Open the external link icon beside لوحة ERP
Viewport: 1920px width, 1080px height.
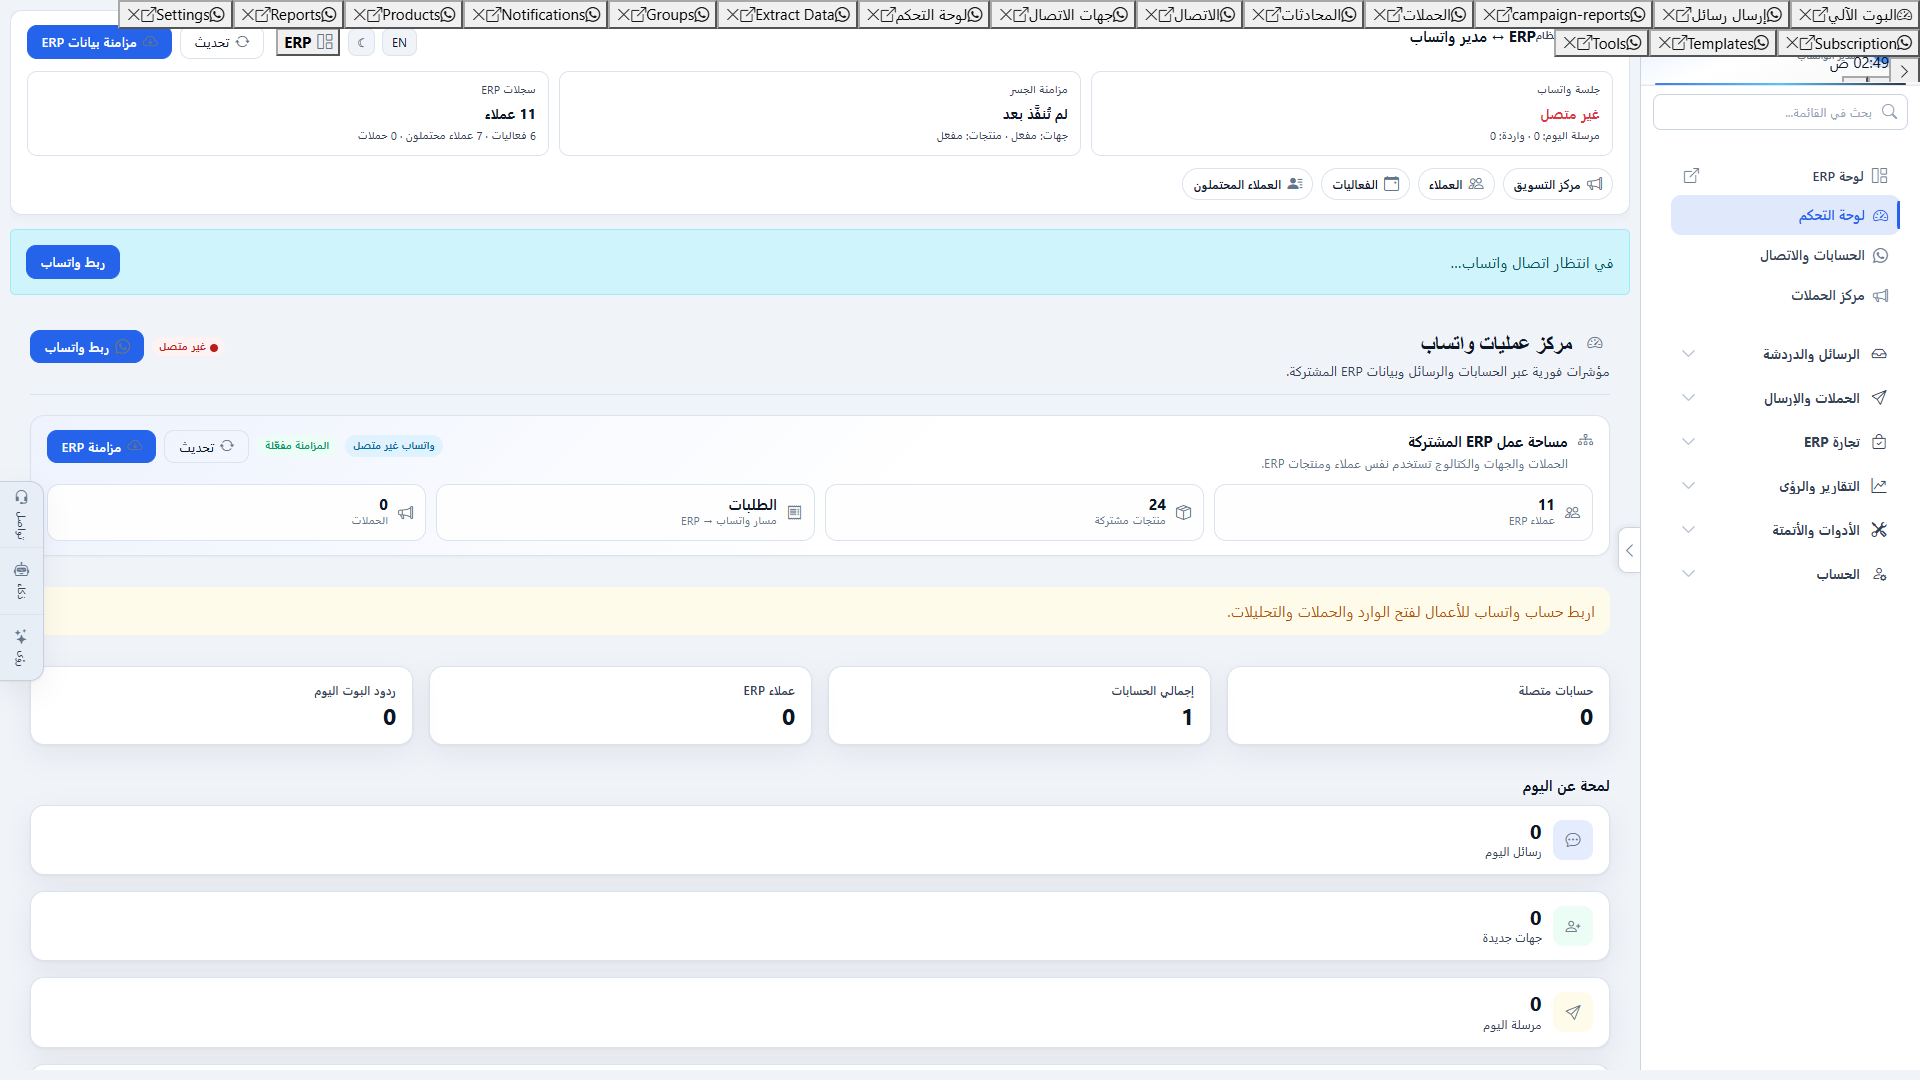1691,176
